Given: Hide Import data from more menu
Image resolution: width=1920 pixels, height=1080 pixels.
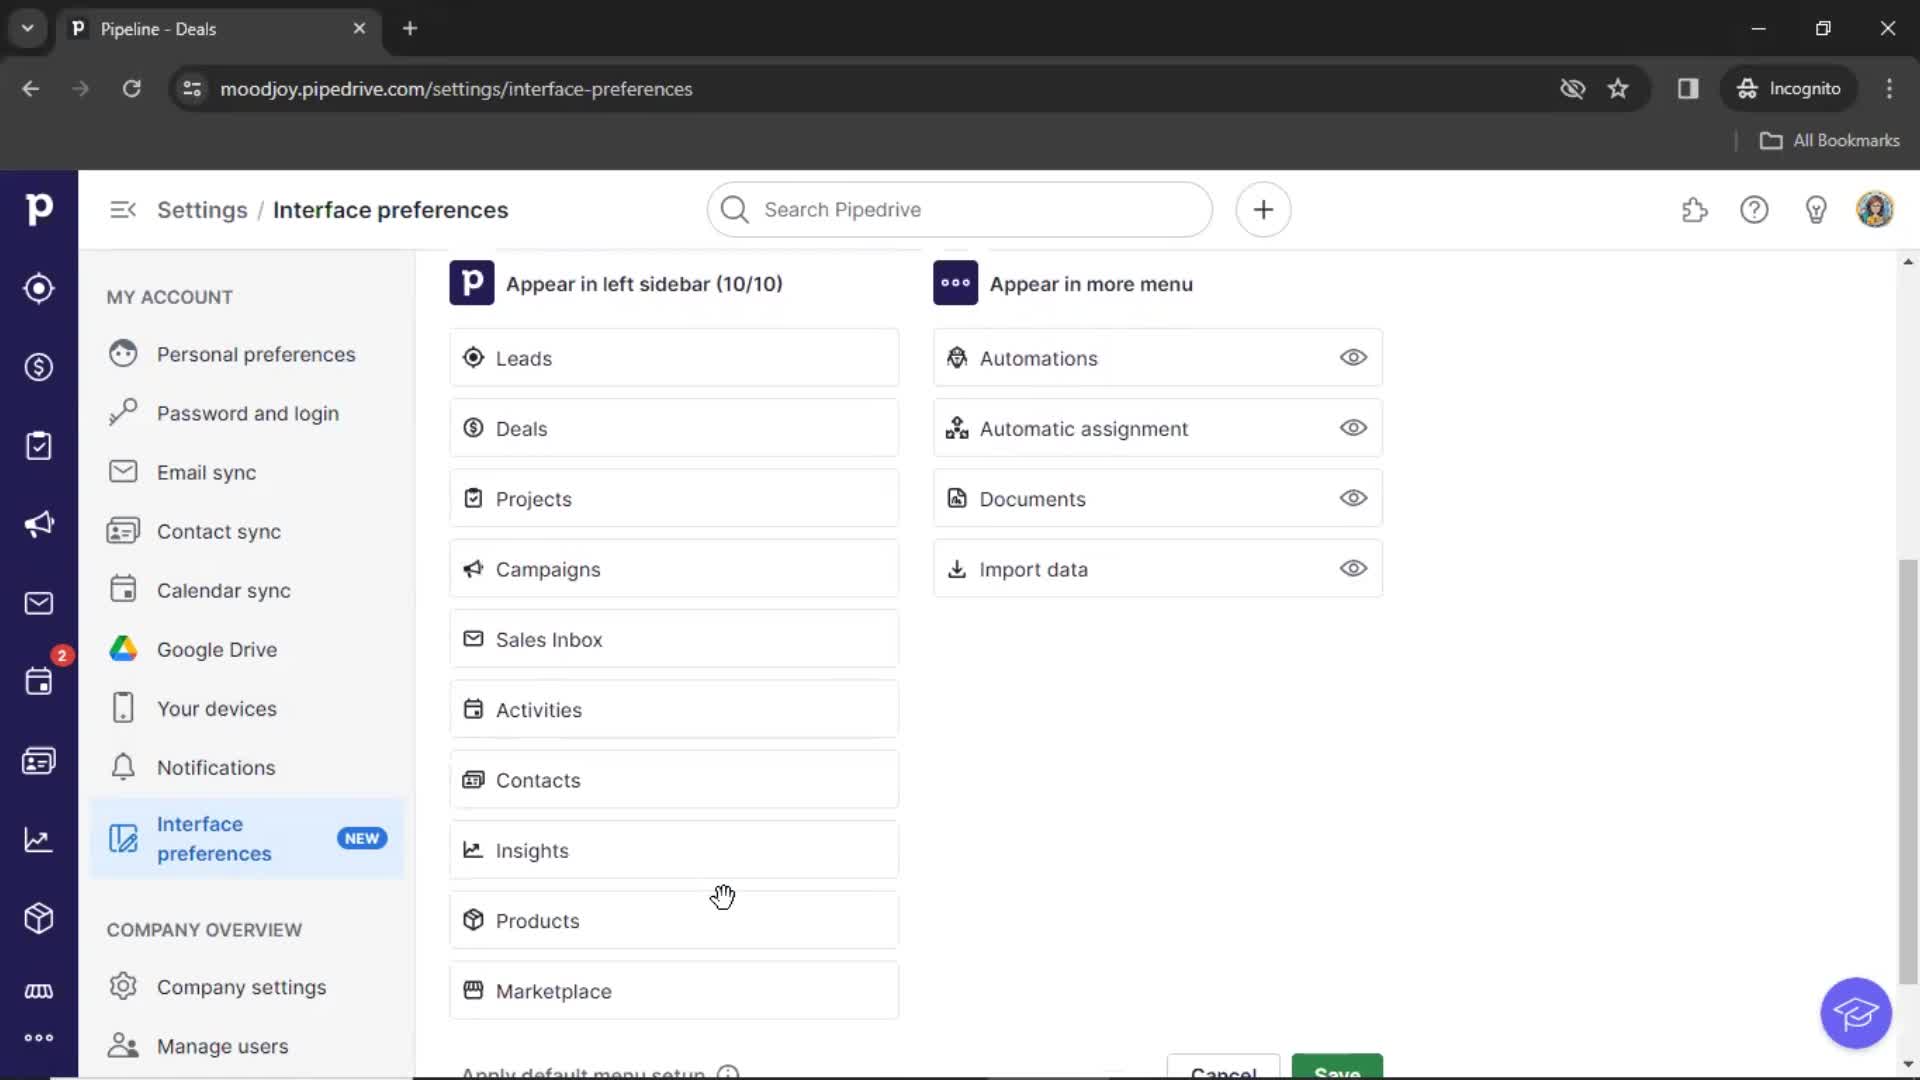Looking at the screenshot, I should coord(1354,568).
